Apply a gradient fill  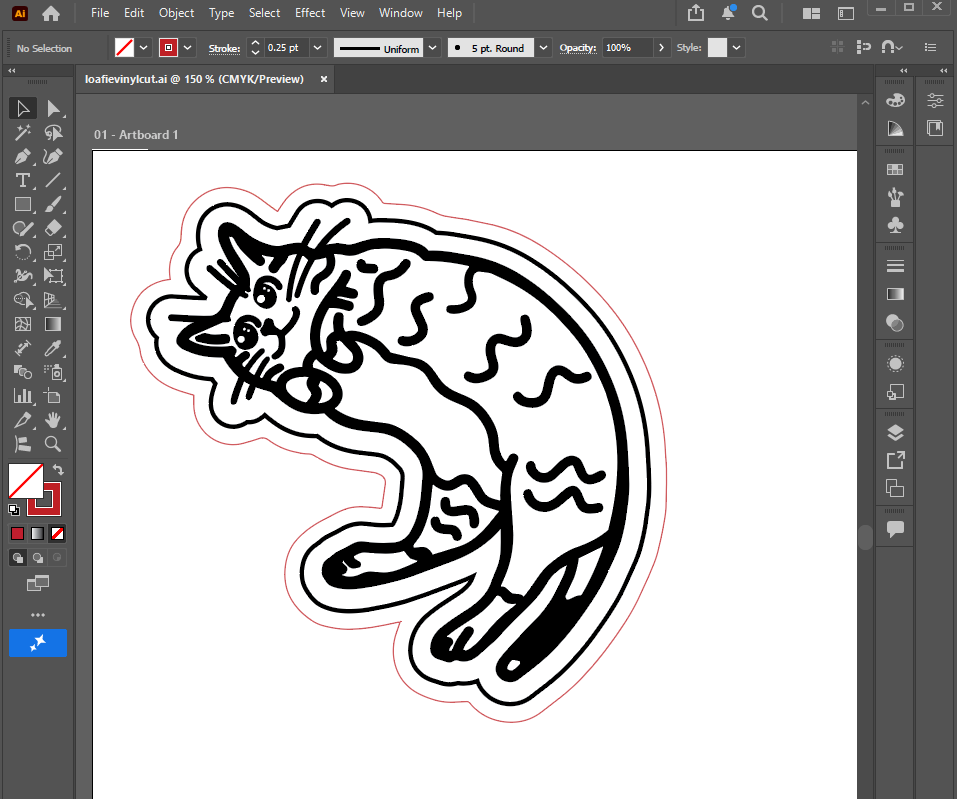click(37, 533)
